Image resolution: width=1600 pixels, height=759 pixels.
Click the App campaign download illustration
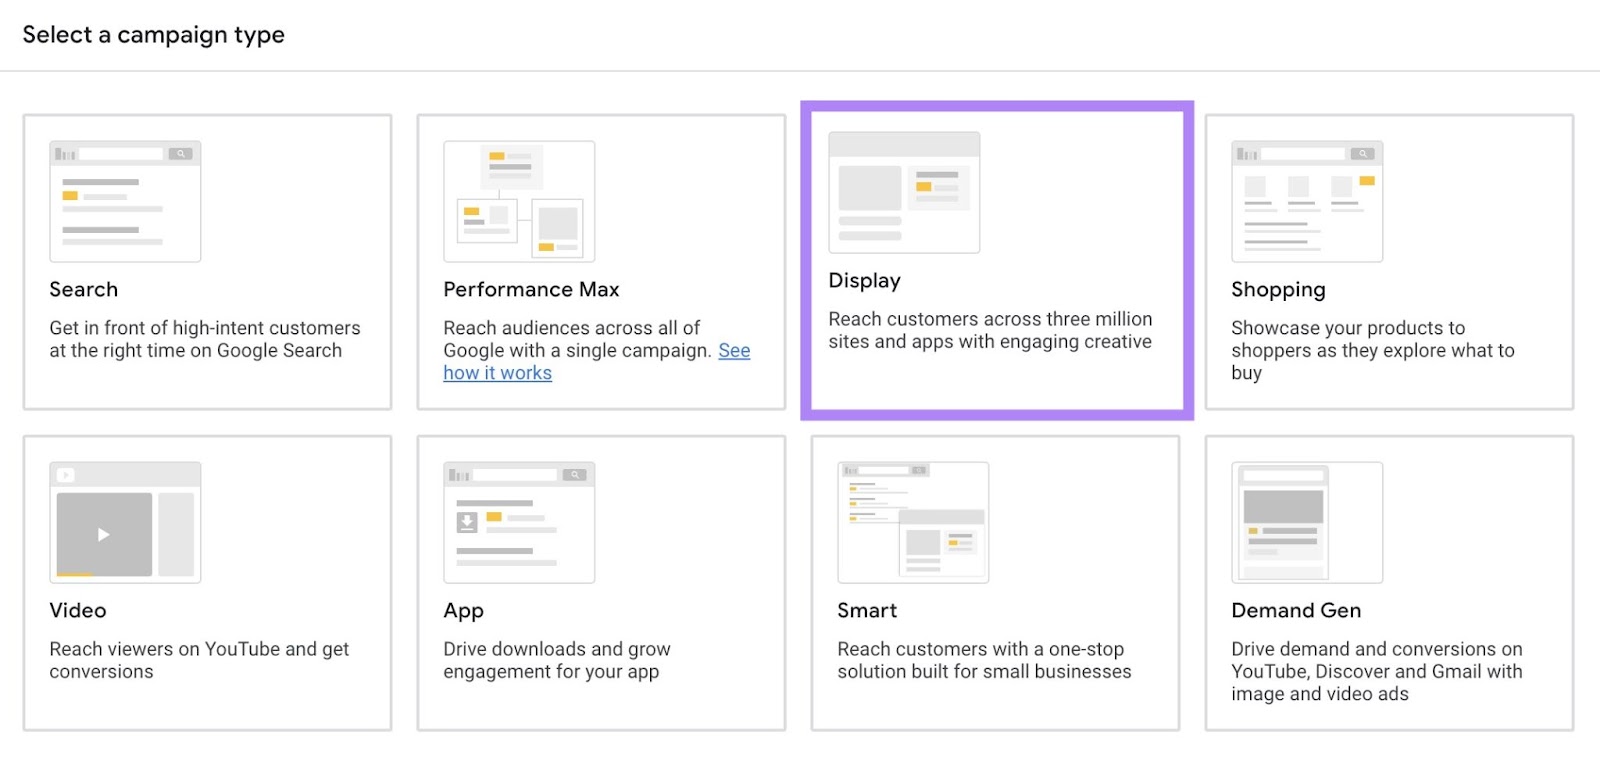point(467,522)
